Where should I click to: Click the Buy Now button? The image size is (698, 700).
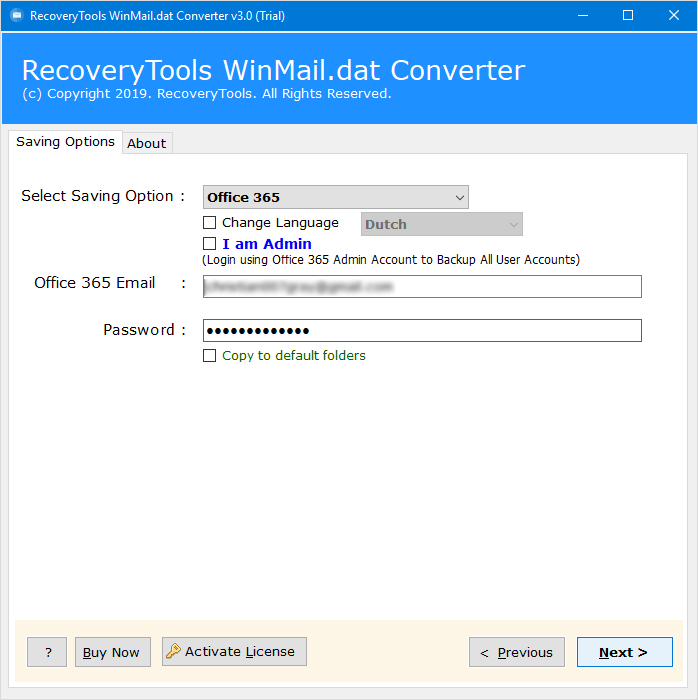(112, 652)
